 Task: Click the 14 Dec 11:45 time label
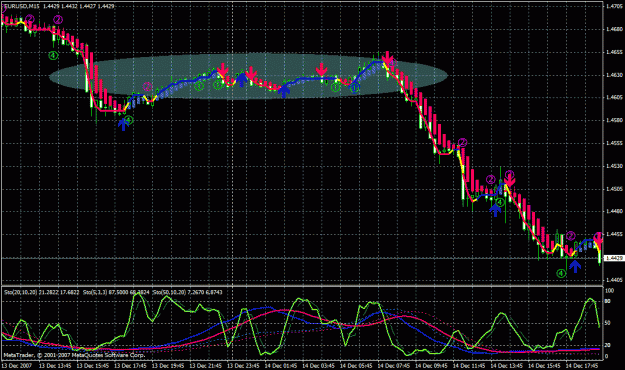pos(469,366)
